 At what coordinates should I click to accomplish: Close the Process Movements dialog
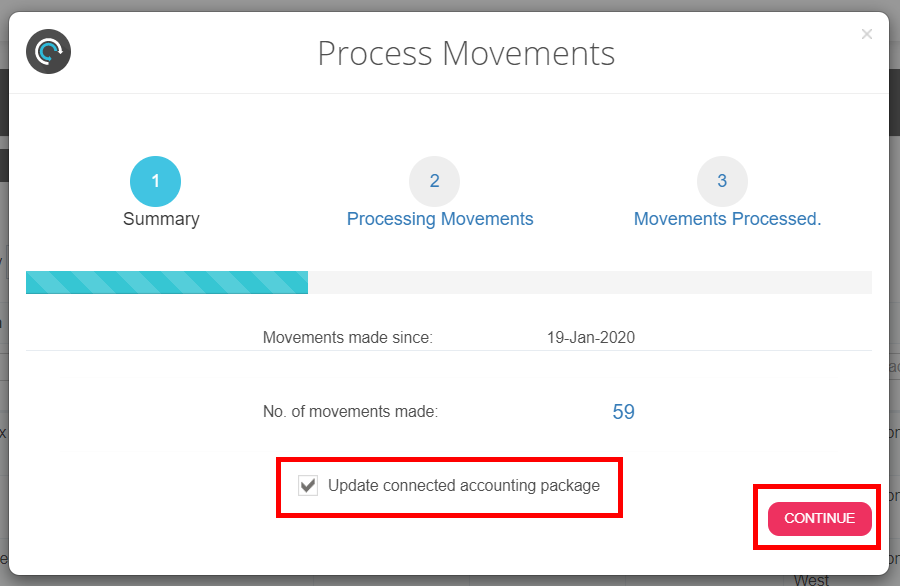pyautogui.click(x=866, y=35)
